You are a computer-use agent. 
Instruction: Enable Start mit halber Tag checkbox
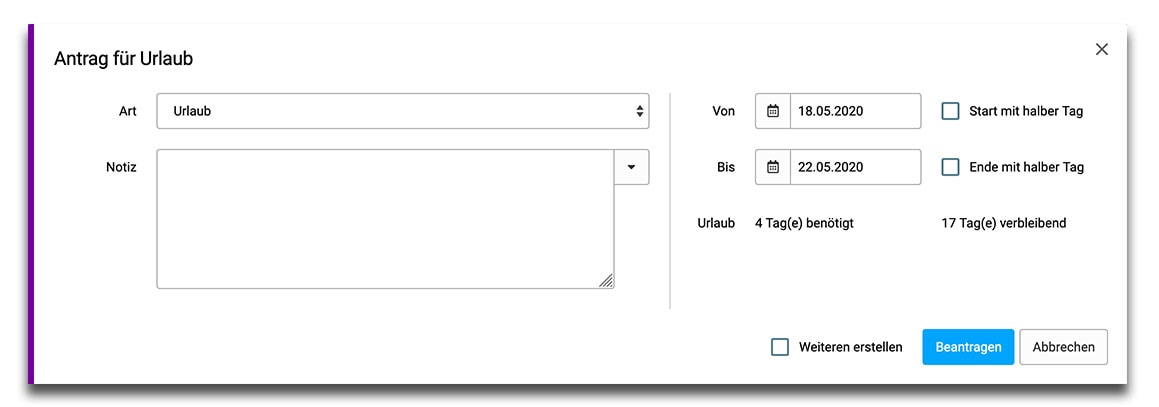(950, 111)
